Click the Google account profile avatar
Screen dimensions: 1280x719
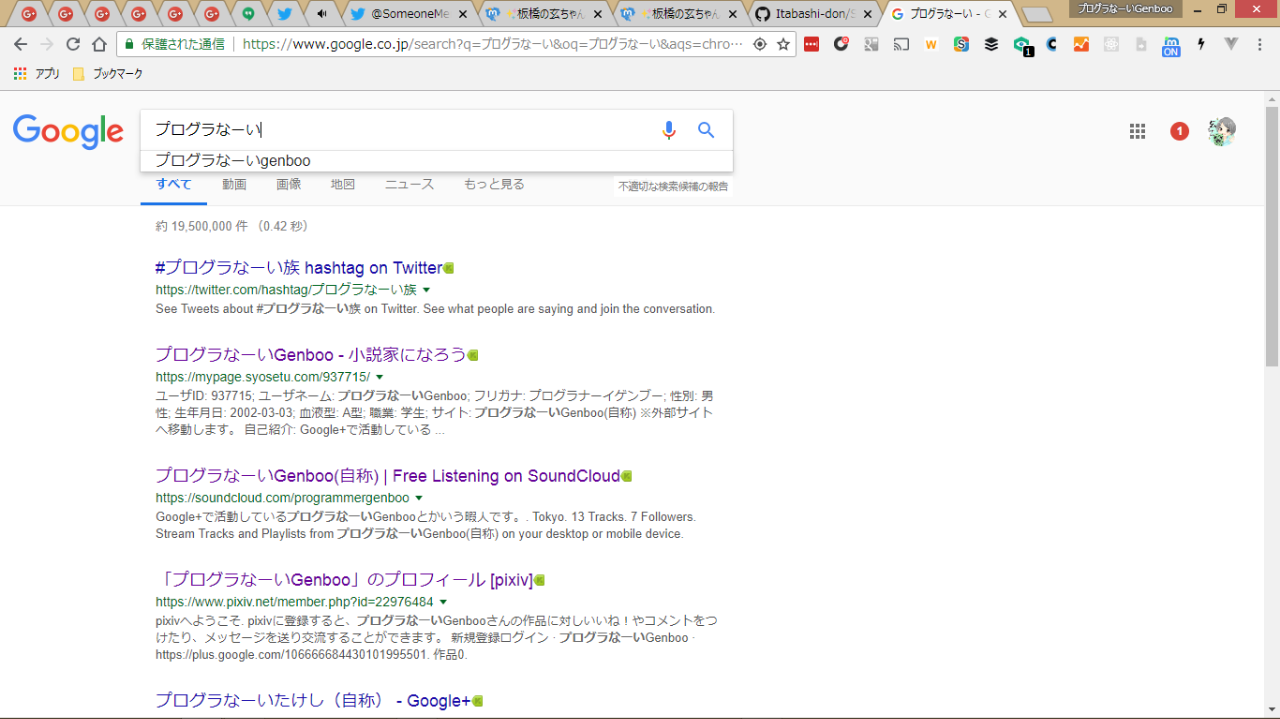1221,131
